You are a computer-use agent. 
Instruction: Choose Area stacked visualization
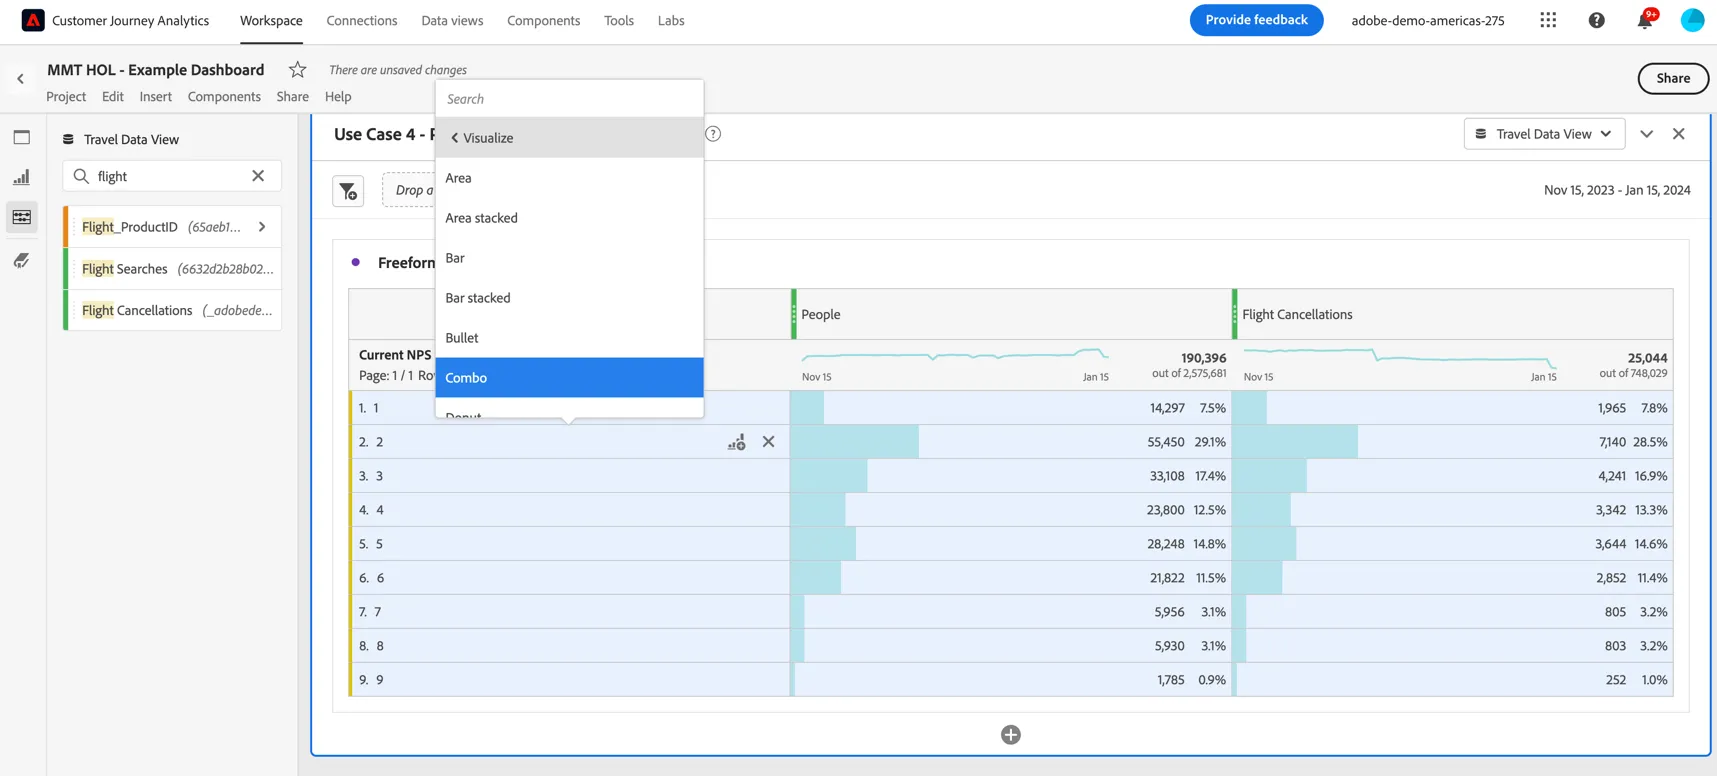click(569, 218)
